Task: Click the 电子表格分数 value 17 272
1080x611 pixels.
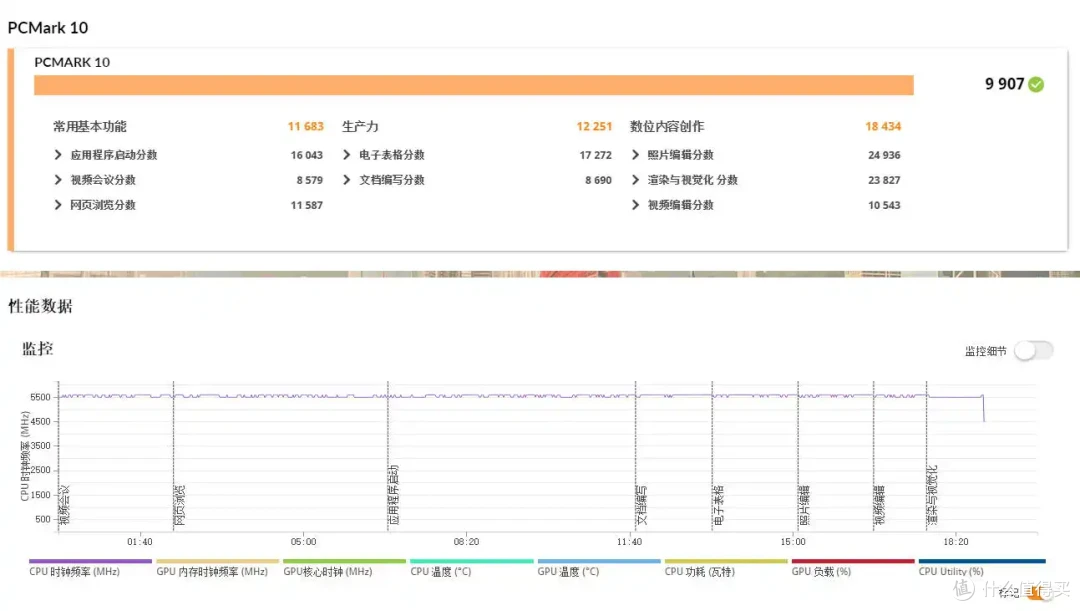Action: (x=595, y=155)
